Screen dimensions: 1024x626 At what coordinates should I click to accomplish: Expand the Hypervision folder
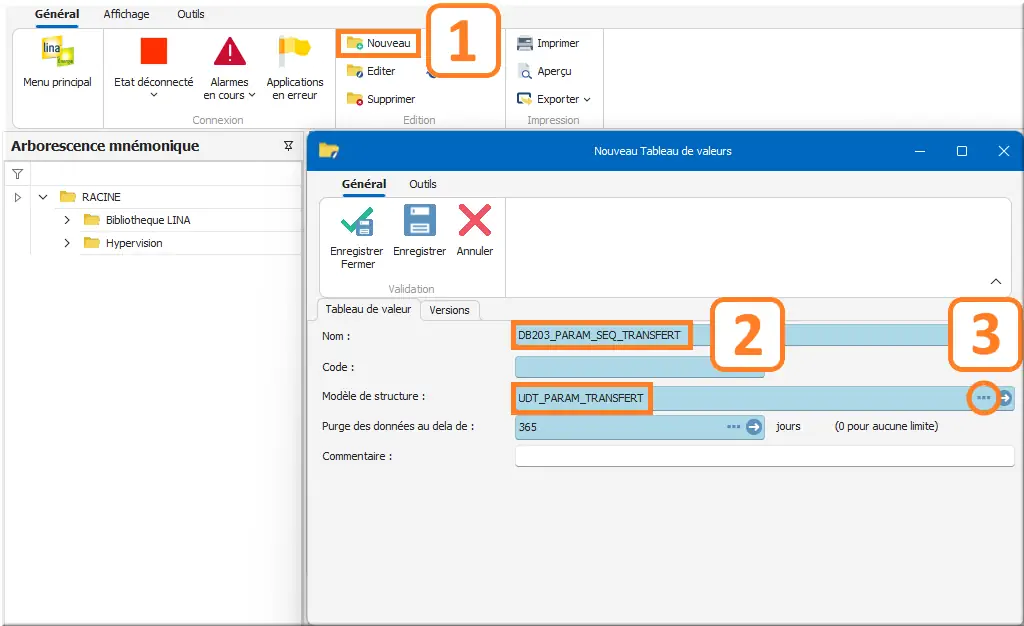(67, 243)
